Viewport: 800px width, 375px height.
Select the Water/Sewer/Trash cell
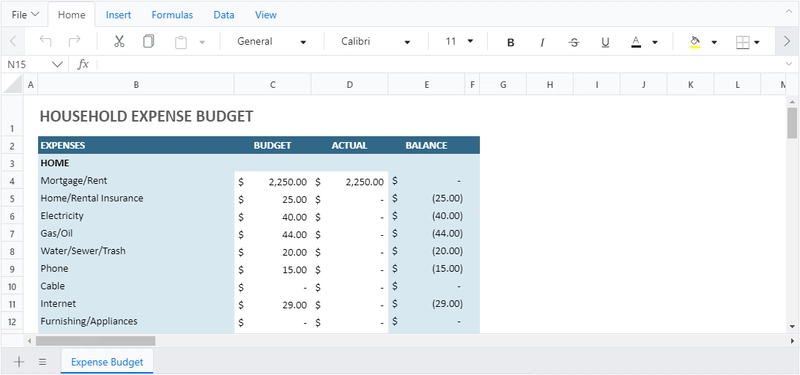pyautogui.click(x=136, y=251)
